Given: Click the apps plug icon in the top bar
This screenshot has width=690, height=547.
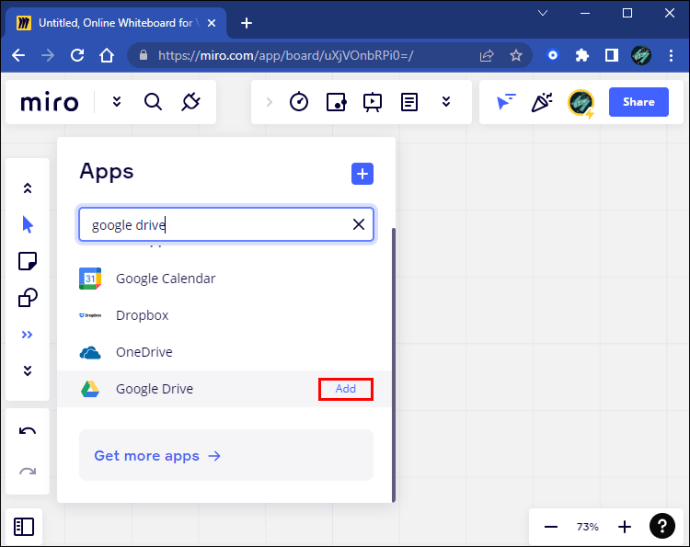Looking at the screenshot, I should coord(191,102).
